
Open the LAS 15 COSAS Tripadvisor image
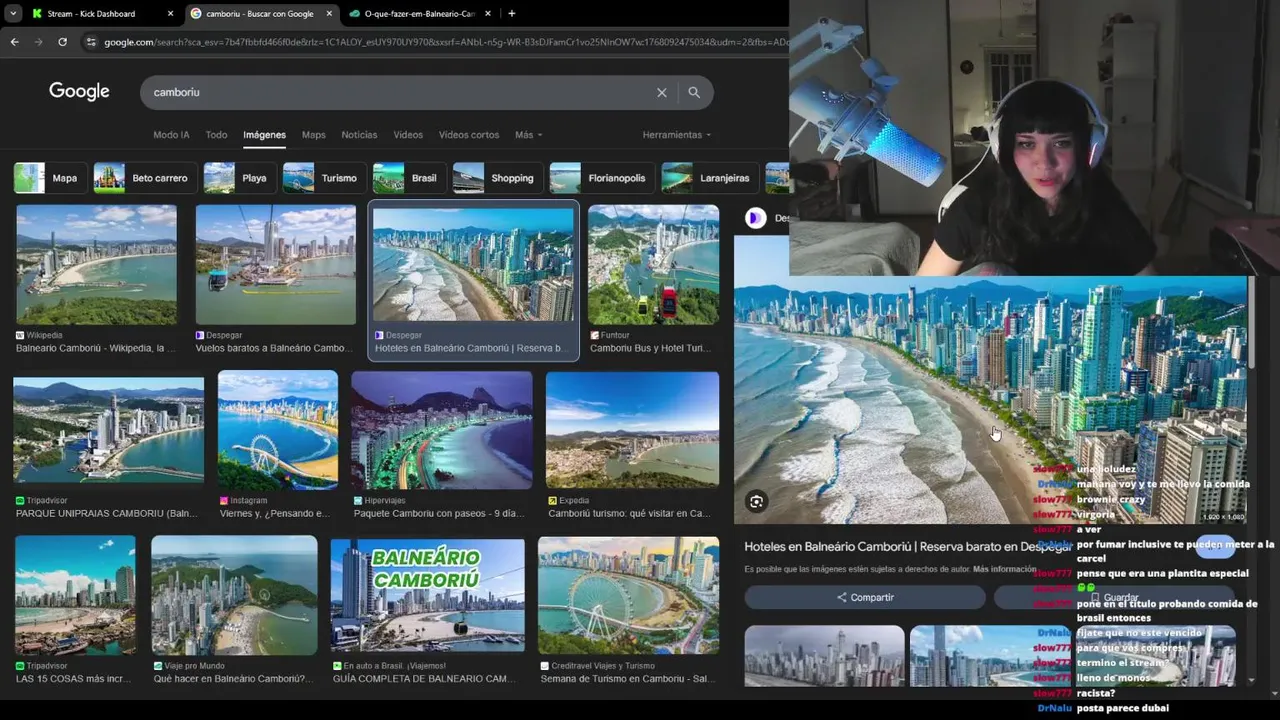[x=75, y=595]
